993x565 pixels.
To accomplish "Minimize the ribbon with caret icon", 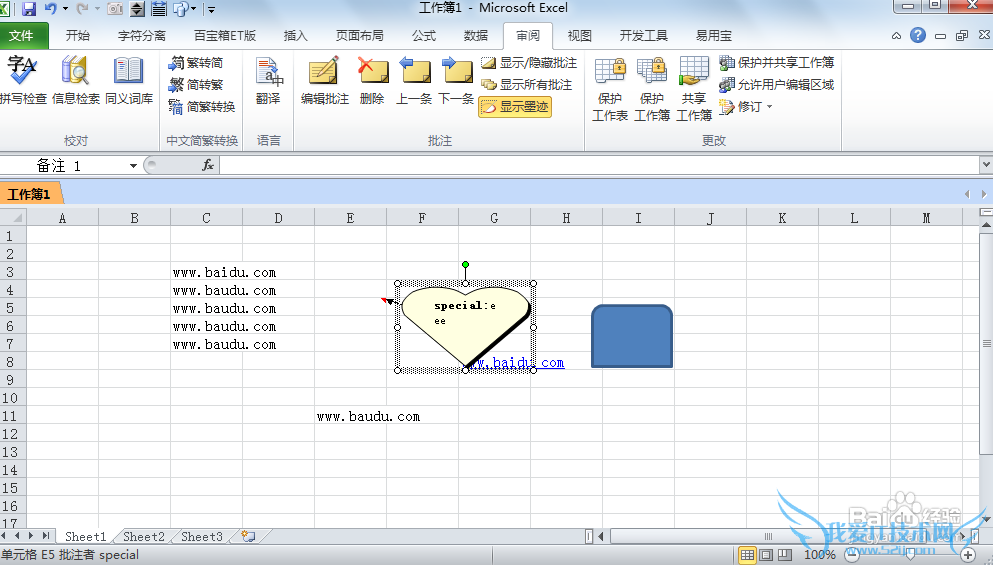I will (896, 36).
